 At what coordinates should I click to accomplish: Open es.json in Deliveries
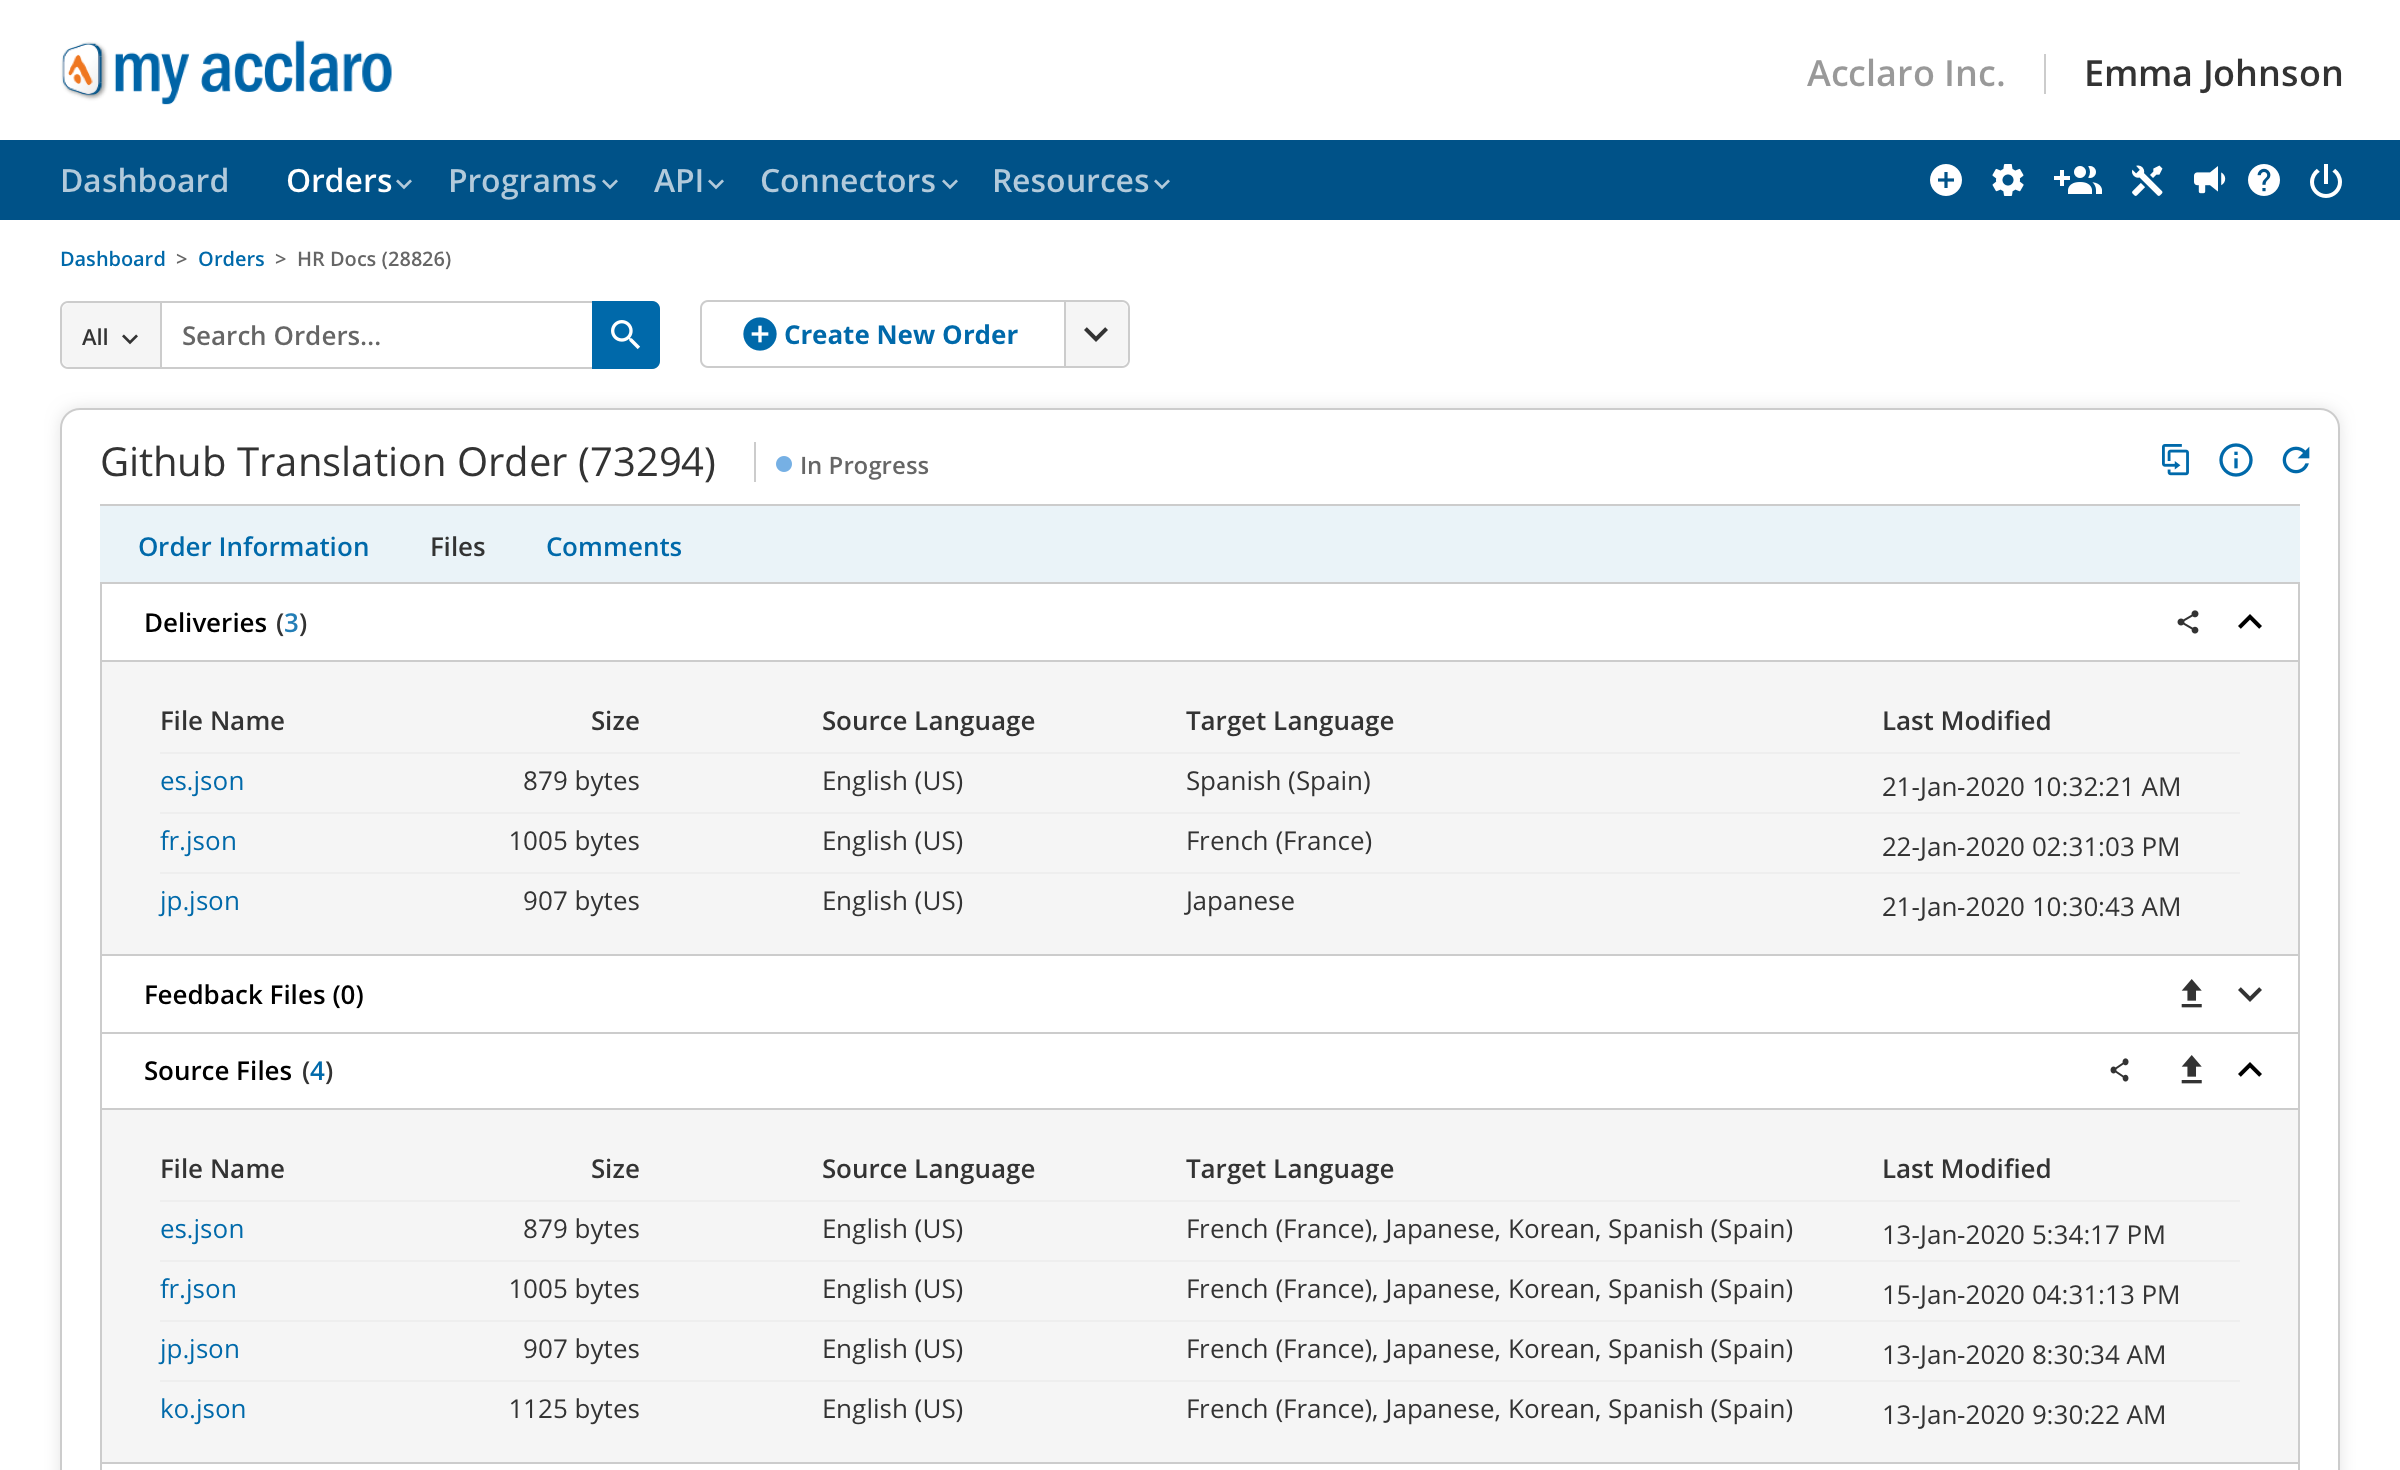(202, 781)
